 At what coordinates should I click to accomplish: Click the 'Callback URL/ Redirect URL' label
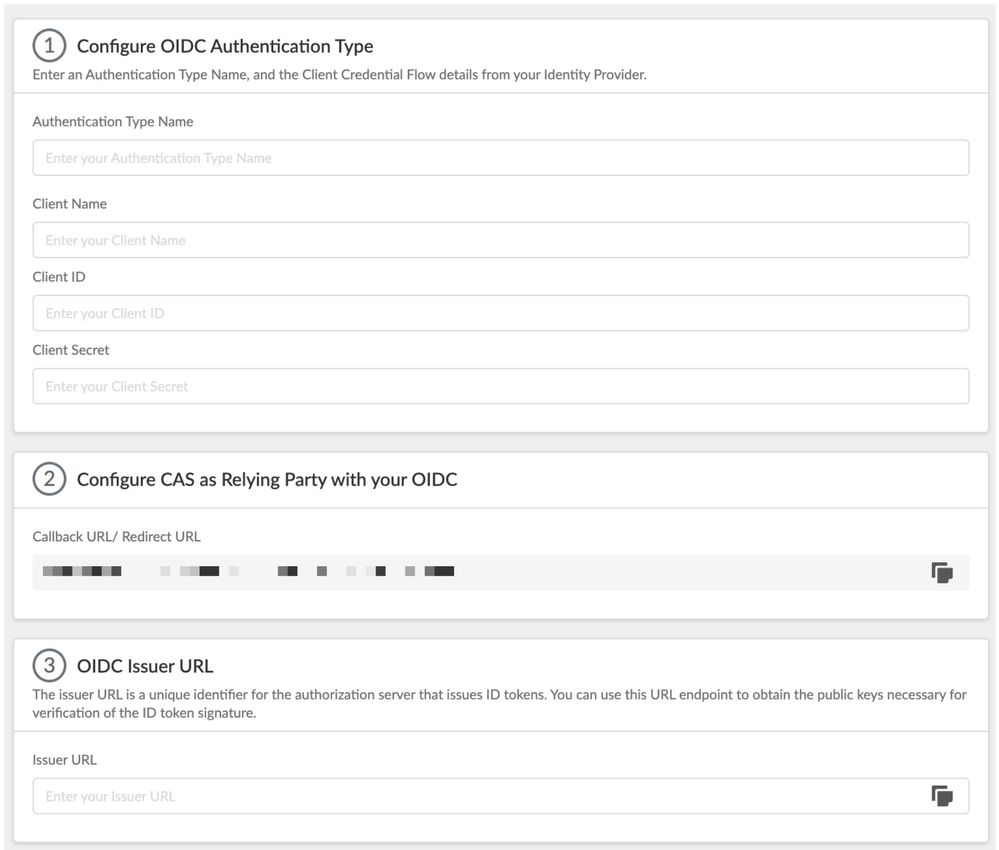coord(117,537)
